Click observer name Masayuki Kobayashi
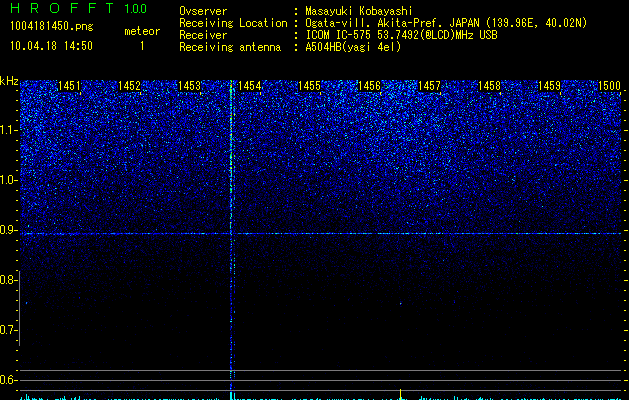Viewport: 629px width, 400px height. tap(359, 11)
